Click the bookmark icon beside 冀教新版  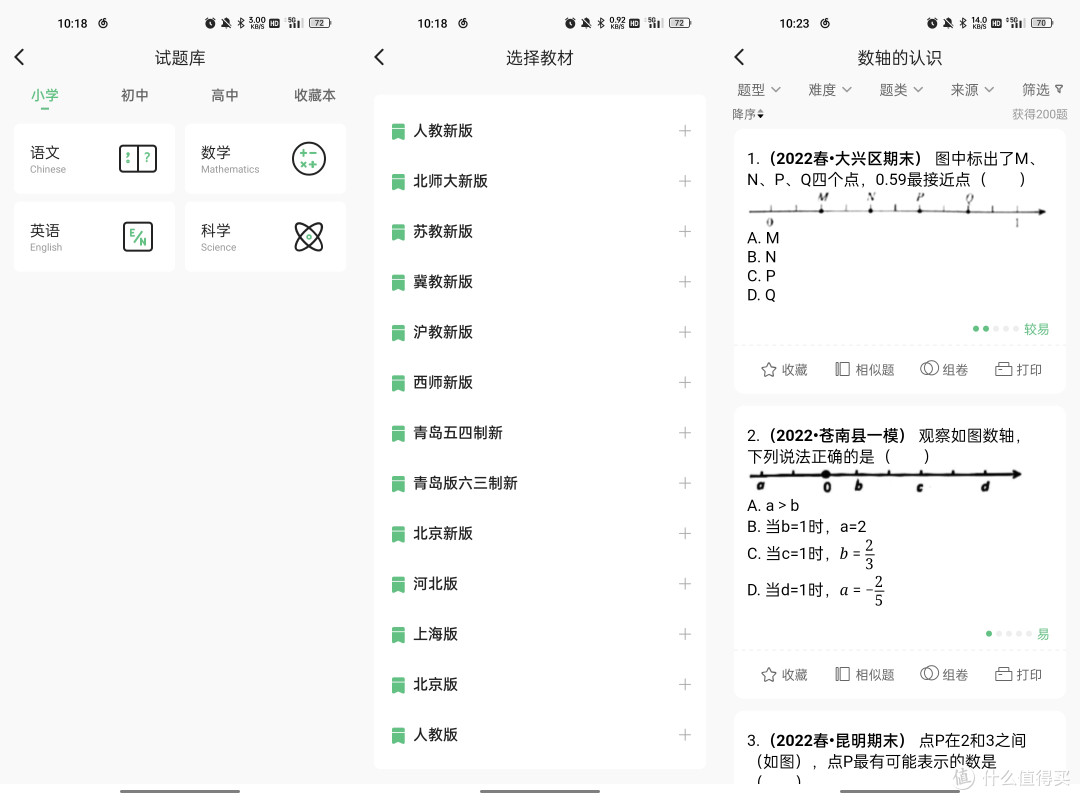click(398, 282)
